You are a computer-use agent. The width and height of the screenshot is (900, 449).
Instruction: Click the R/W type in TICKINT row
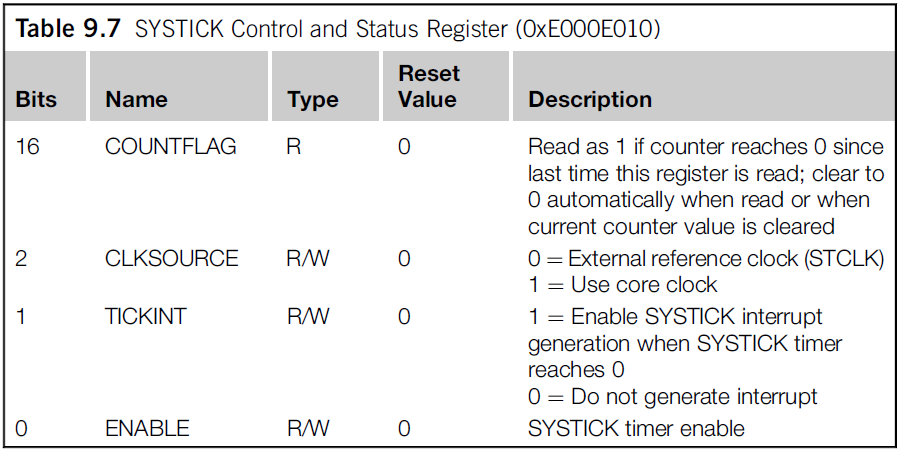308,317
